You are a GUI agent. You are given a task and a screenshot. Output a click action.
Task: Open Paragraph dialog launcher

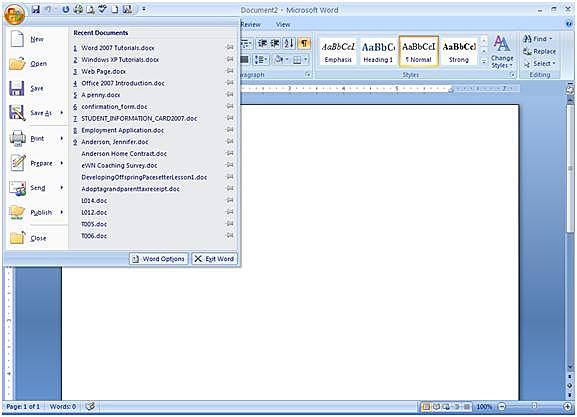308,75
